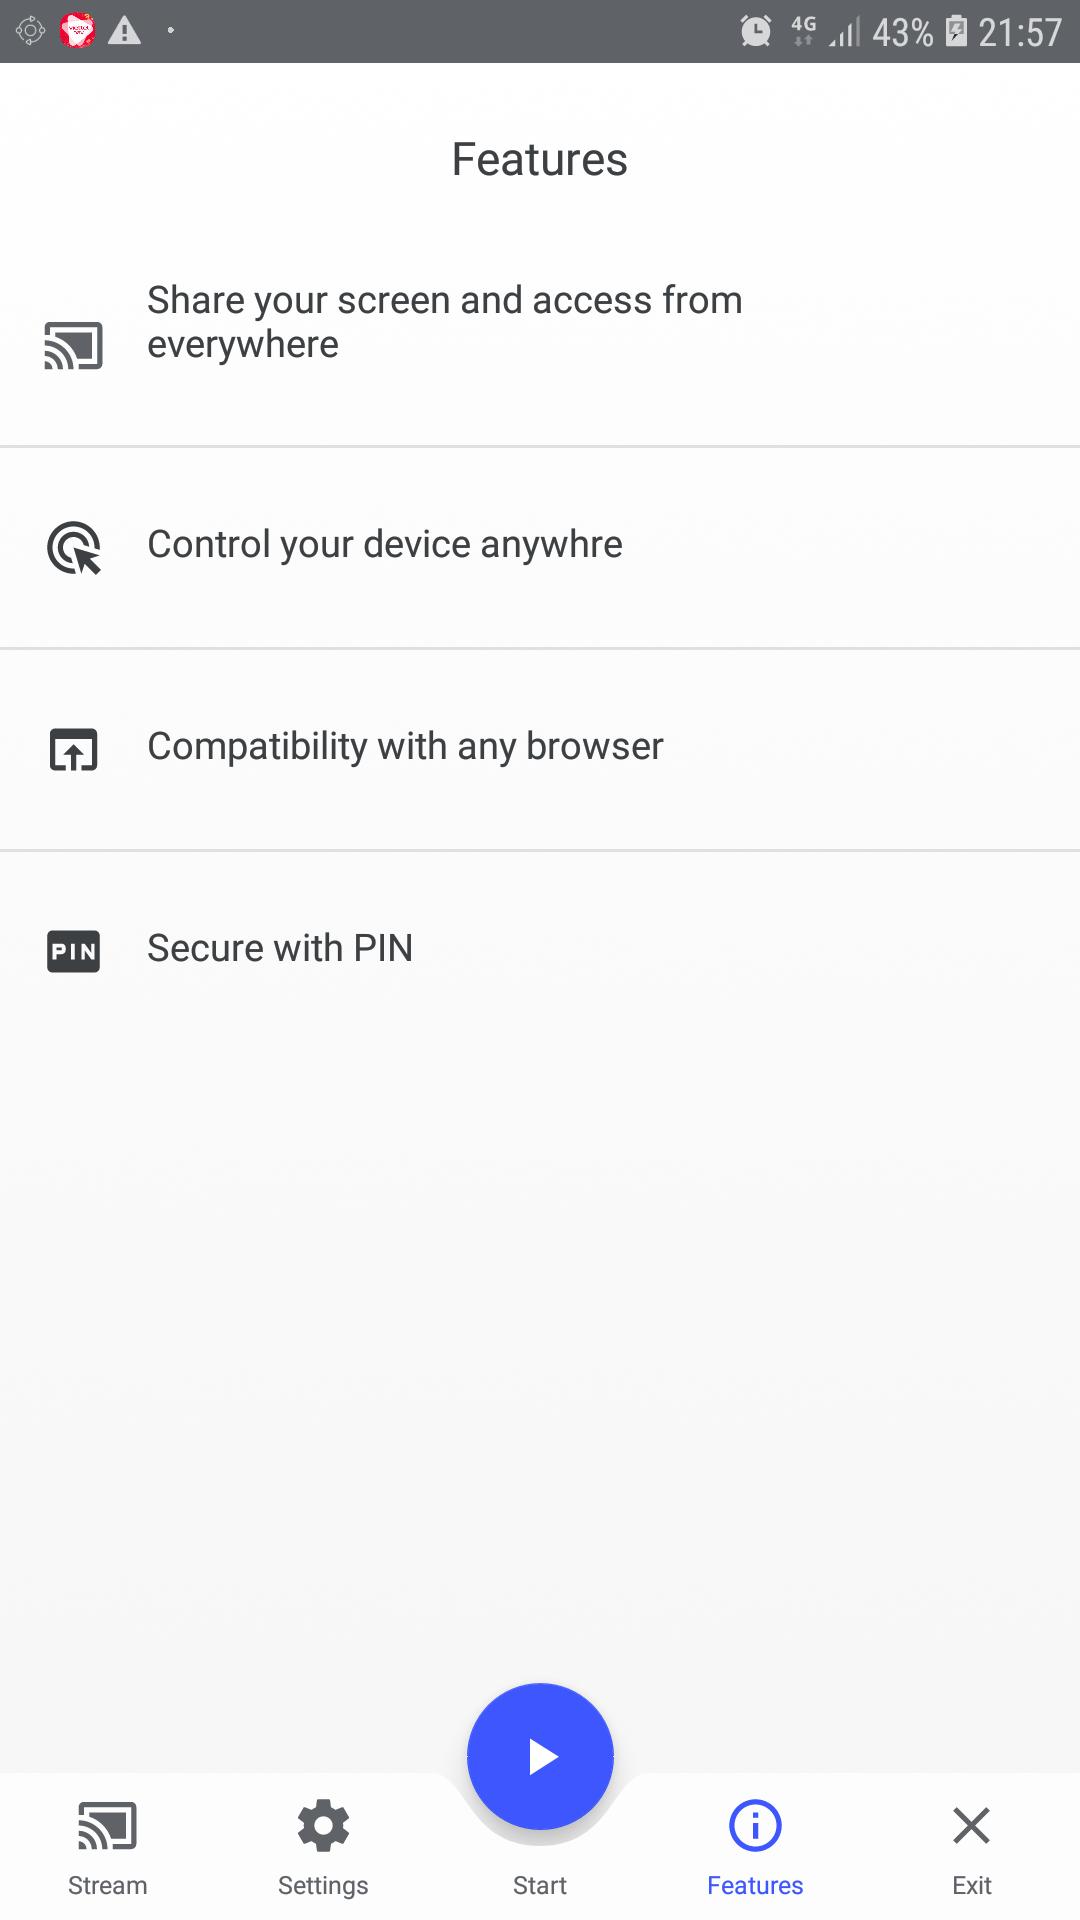
Task: Tap the cast screen icon beside Share
Action: click(73, 345)
